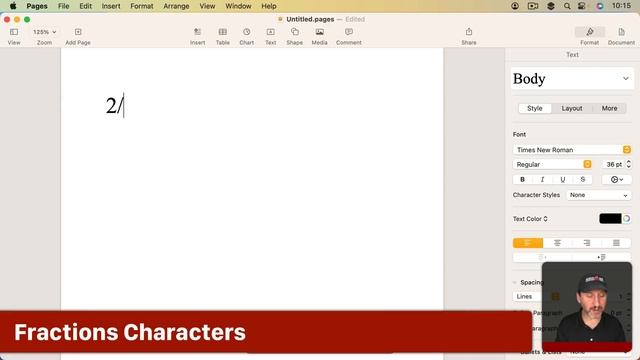Viewport: 640px width, 360px height.
Task: Open the Shape toolbar icon
Action: pos(295,32)
